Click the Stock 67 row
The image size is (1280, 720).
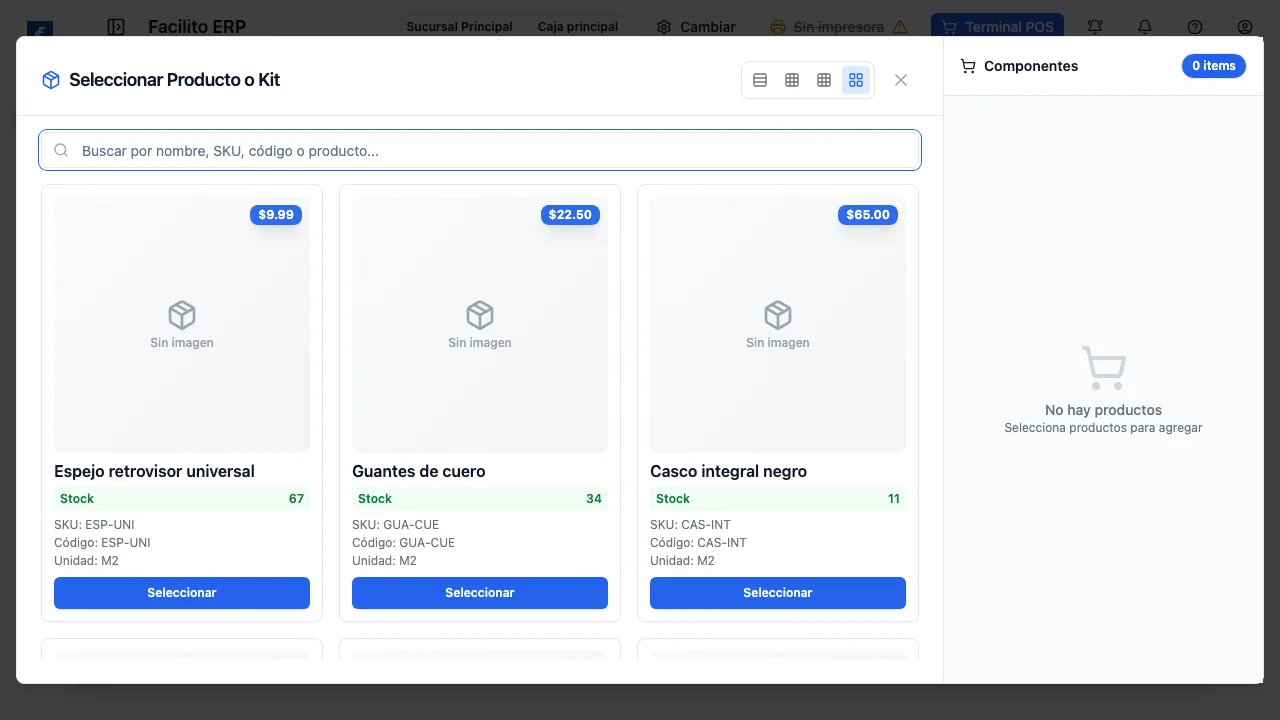tap(182, 499)
